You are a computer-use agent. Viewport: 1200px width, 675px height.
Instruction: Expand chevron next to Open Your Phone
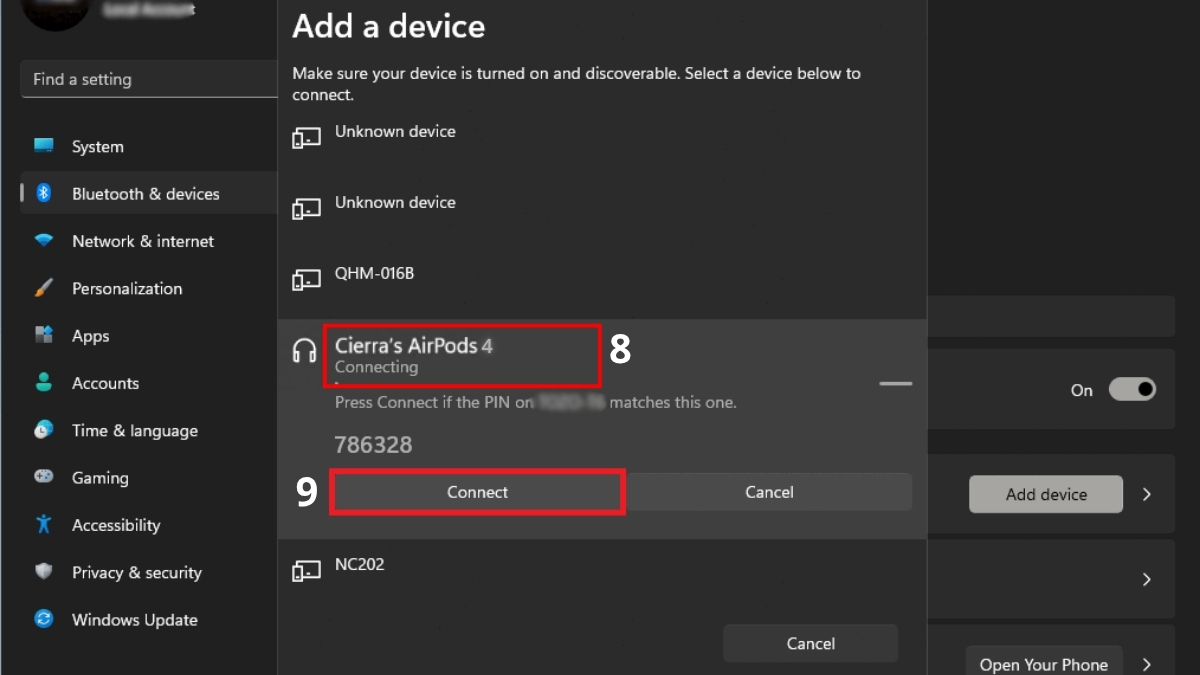[1147, 664]
